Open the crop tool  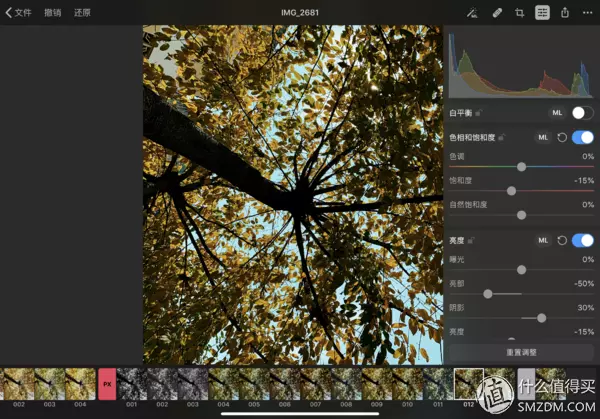[519, 13]
